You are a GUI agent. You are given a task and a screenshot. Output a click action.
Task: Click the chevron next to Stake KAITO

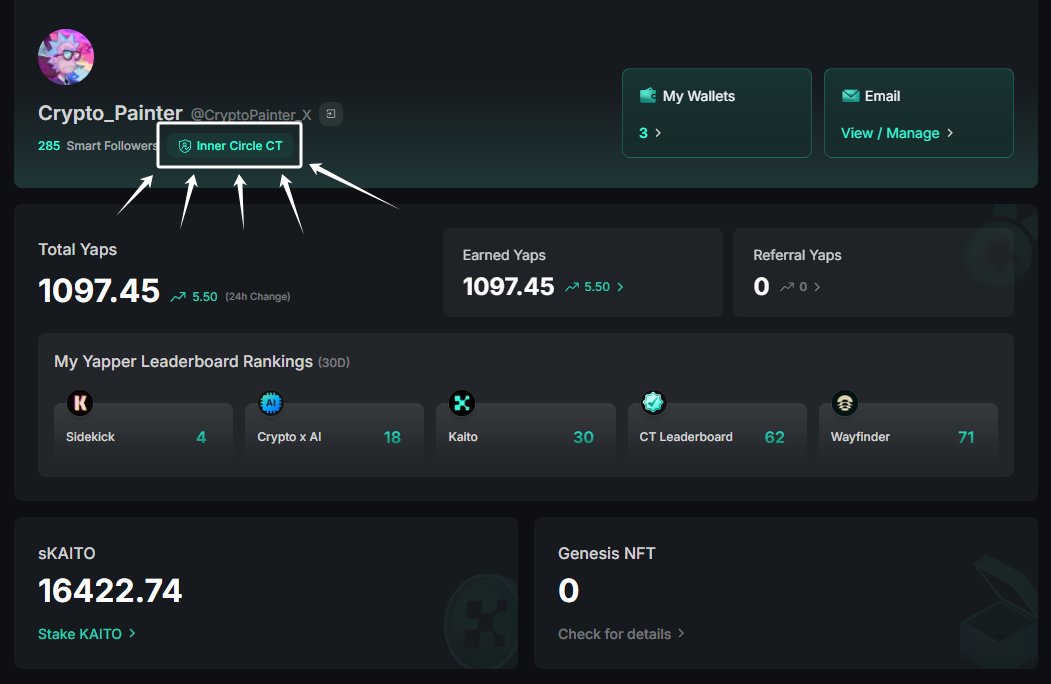(x=132, y=633)
